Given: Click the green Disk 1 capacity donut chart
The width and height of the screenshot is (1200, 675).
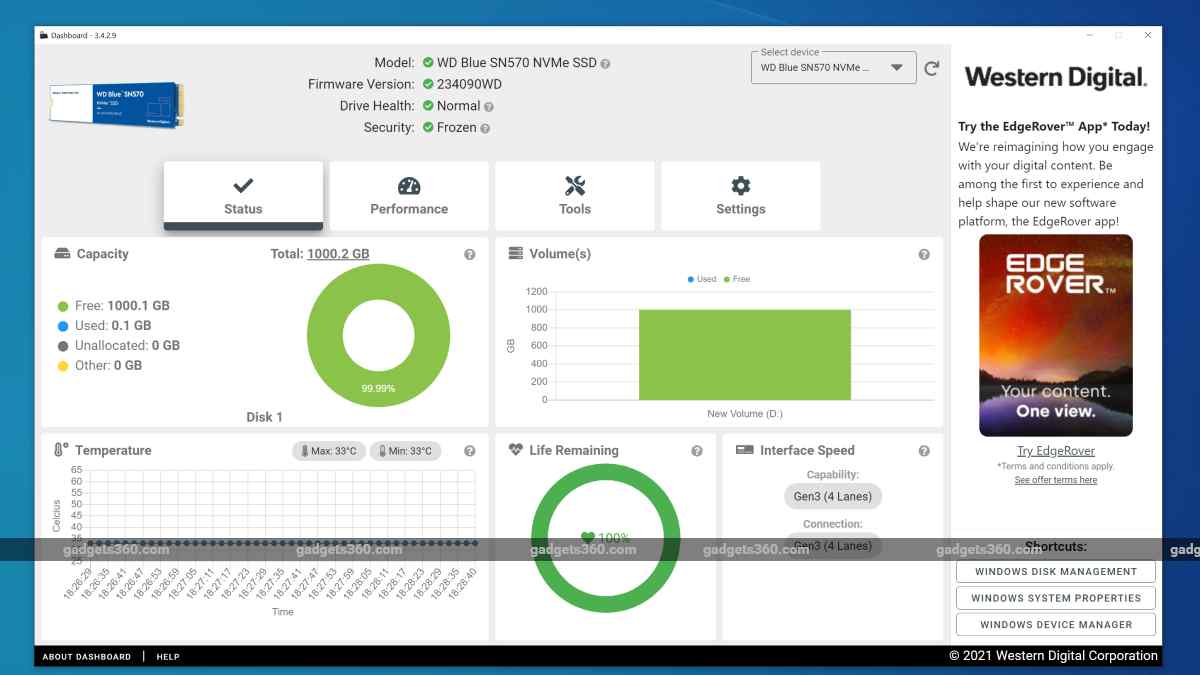Looking at the screenshot, I should click(x=378, y=335).
